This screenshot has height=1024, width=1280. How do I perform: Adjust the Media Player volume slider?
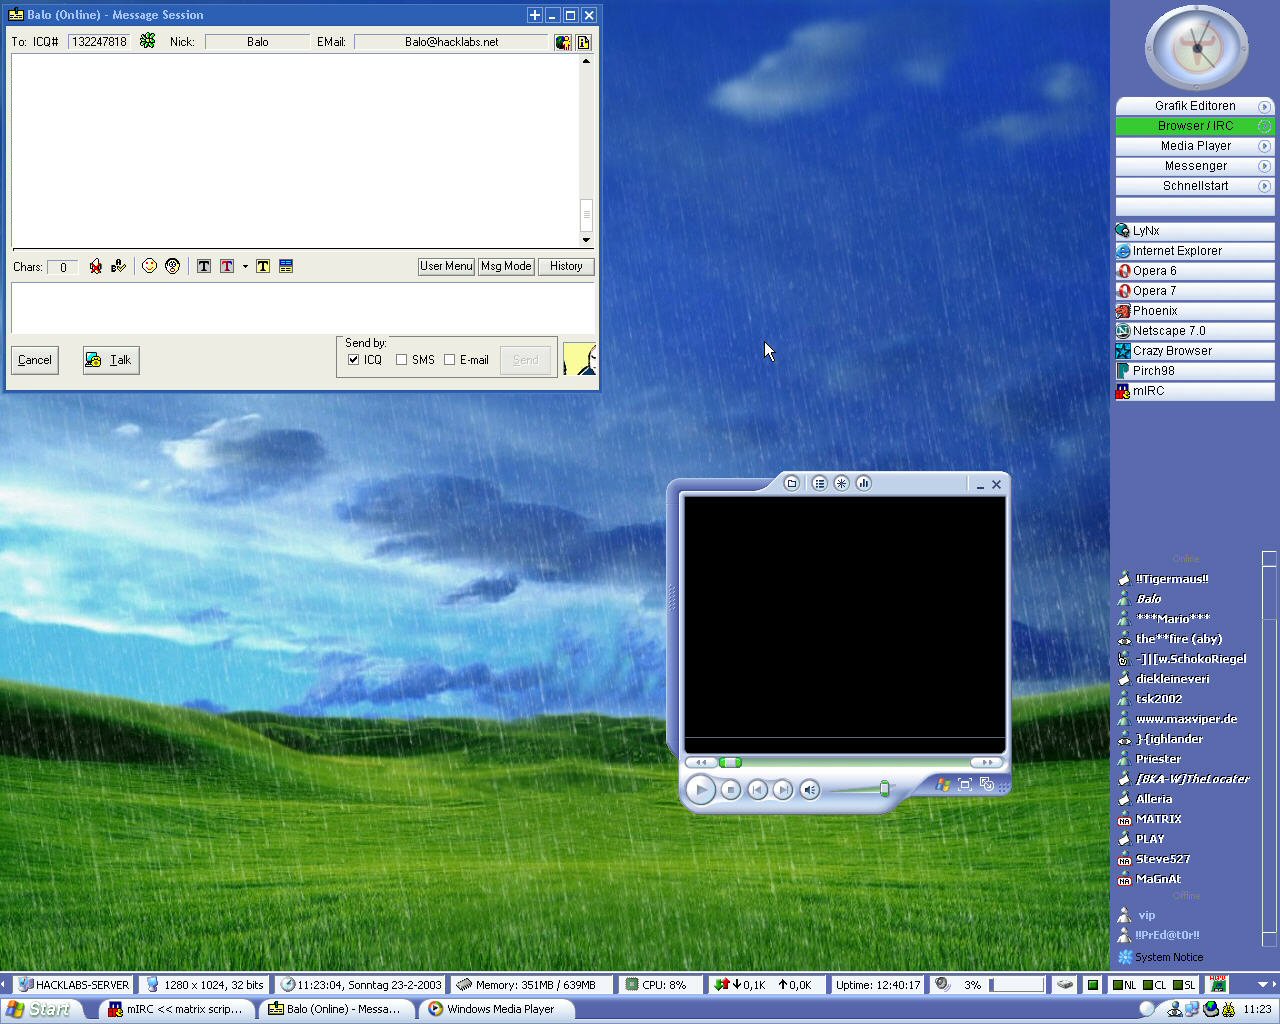pyautogui.click(x=884, y=790)
